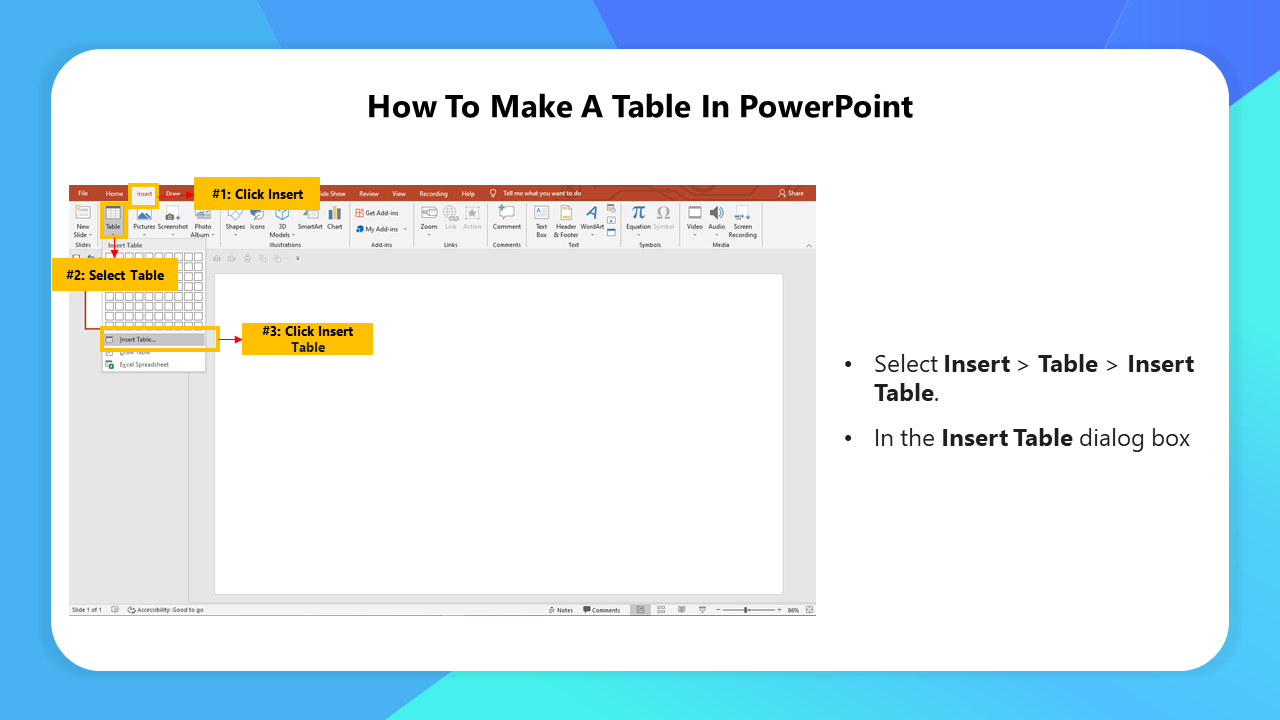Click the greyed Link icon
1280x720 pixels.
450,213
